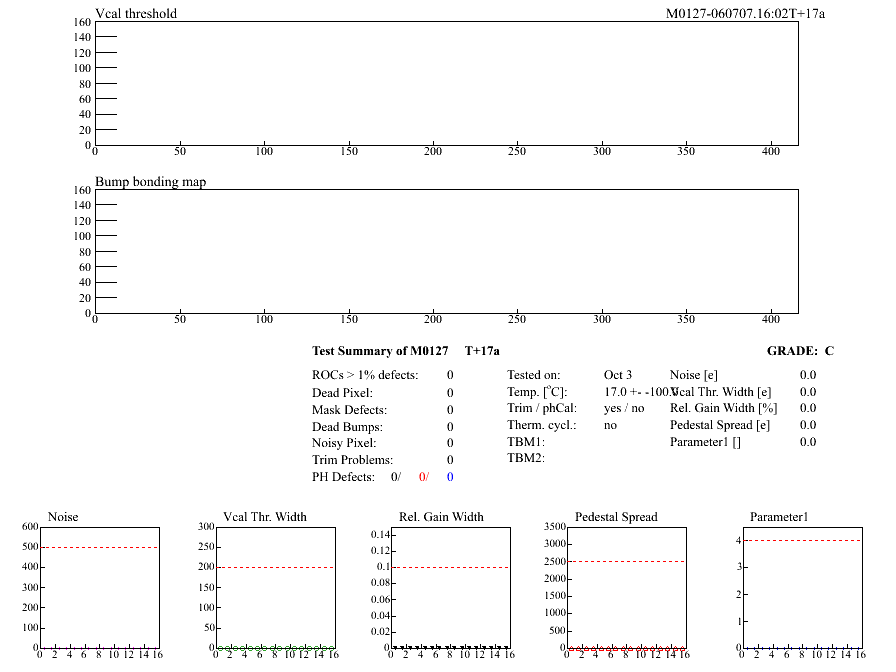Click the Bump bonding map title
Viewport: 896px width, 672px height.
coord(150,182)
